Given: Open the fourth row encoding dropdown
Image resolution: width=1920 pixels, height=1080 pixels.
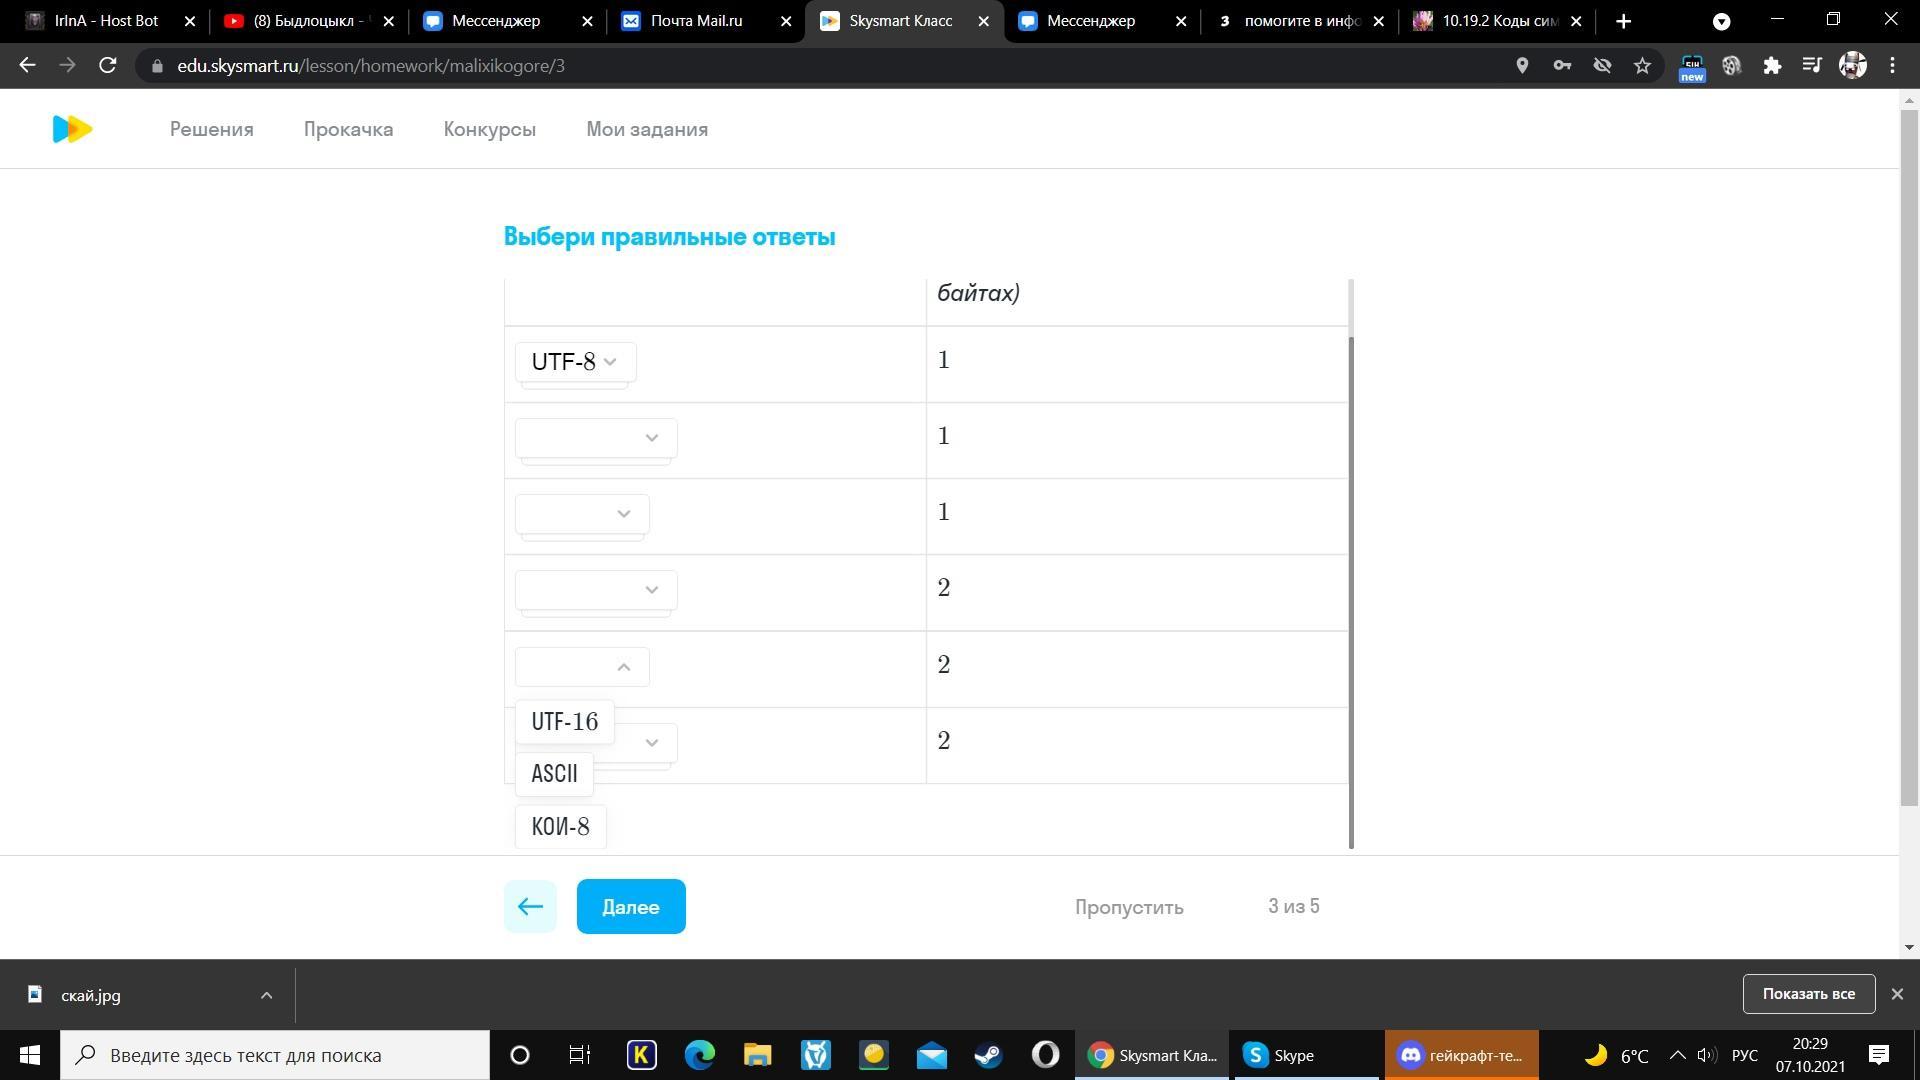Looking at the screenshot, I should 596,590.
